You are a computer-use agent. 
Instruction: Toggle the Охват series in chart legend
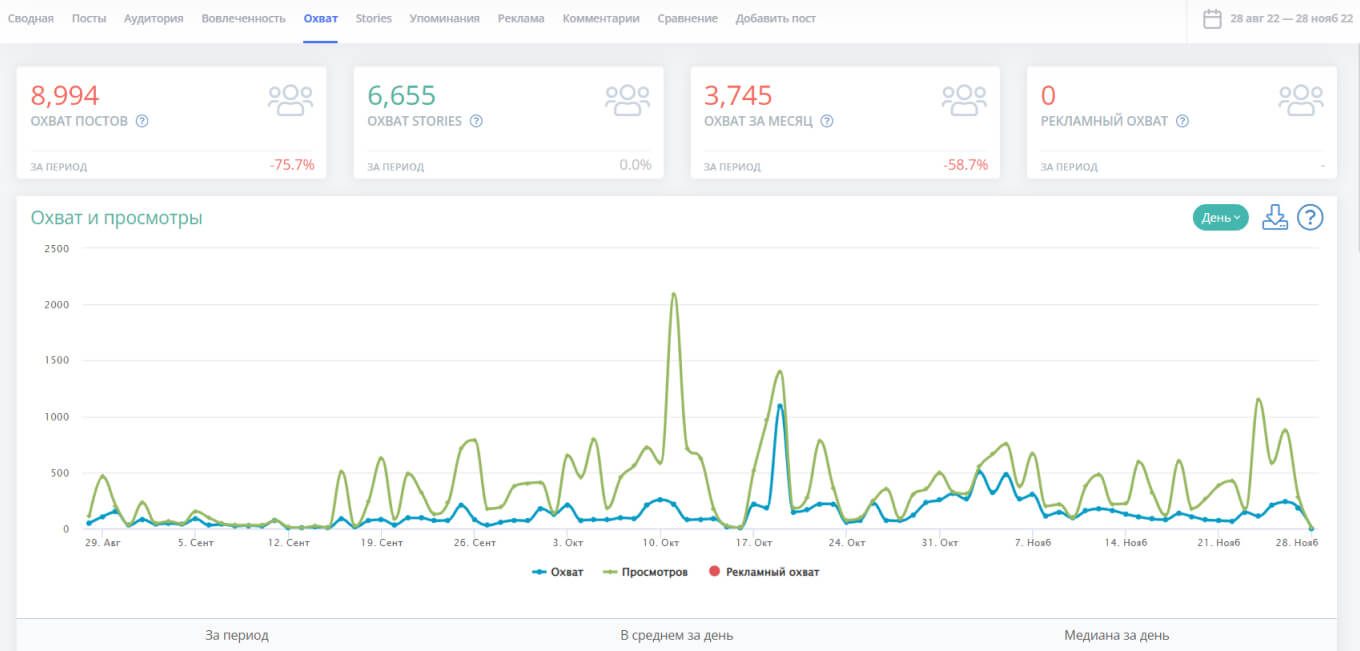[x=558, y=572]
